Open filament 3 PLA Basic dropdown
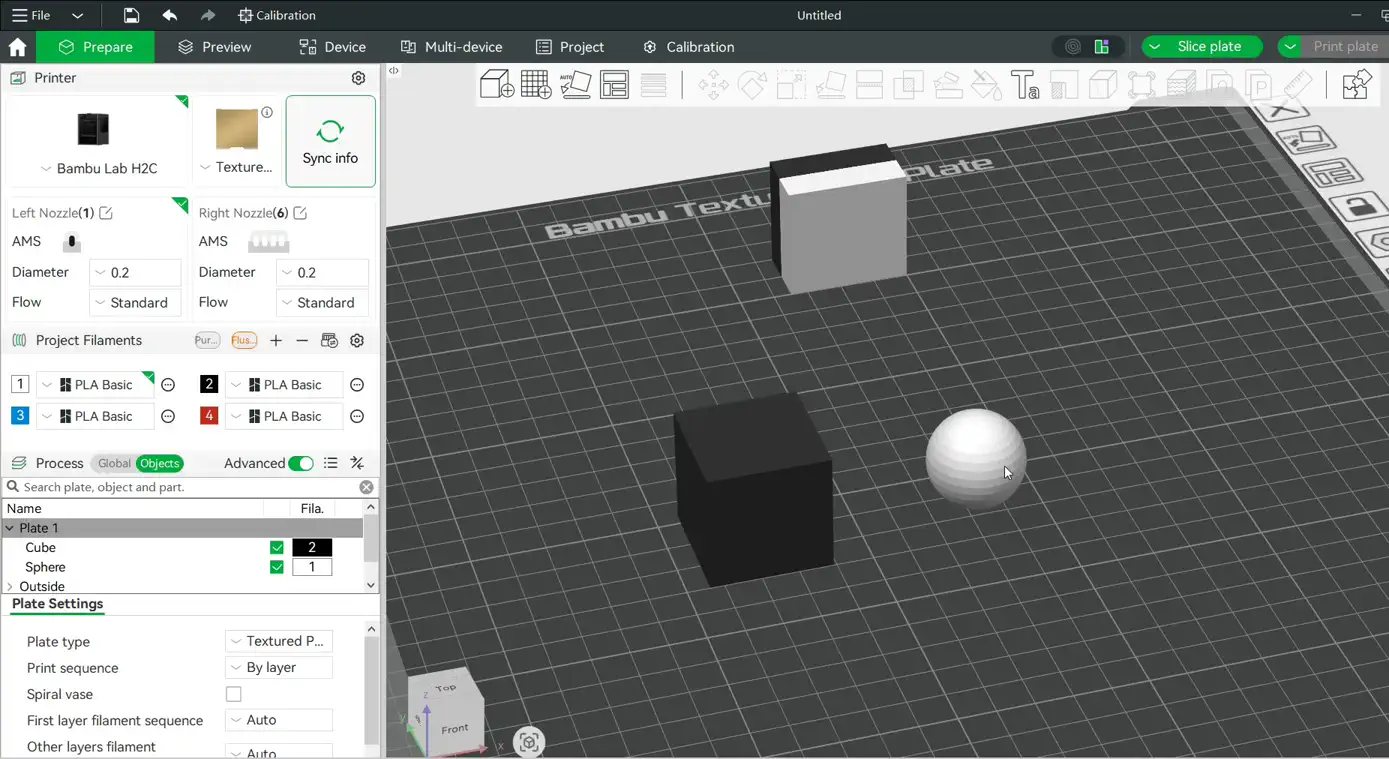This screenshot has width=1389, height=759. [x=95, y=416]
